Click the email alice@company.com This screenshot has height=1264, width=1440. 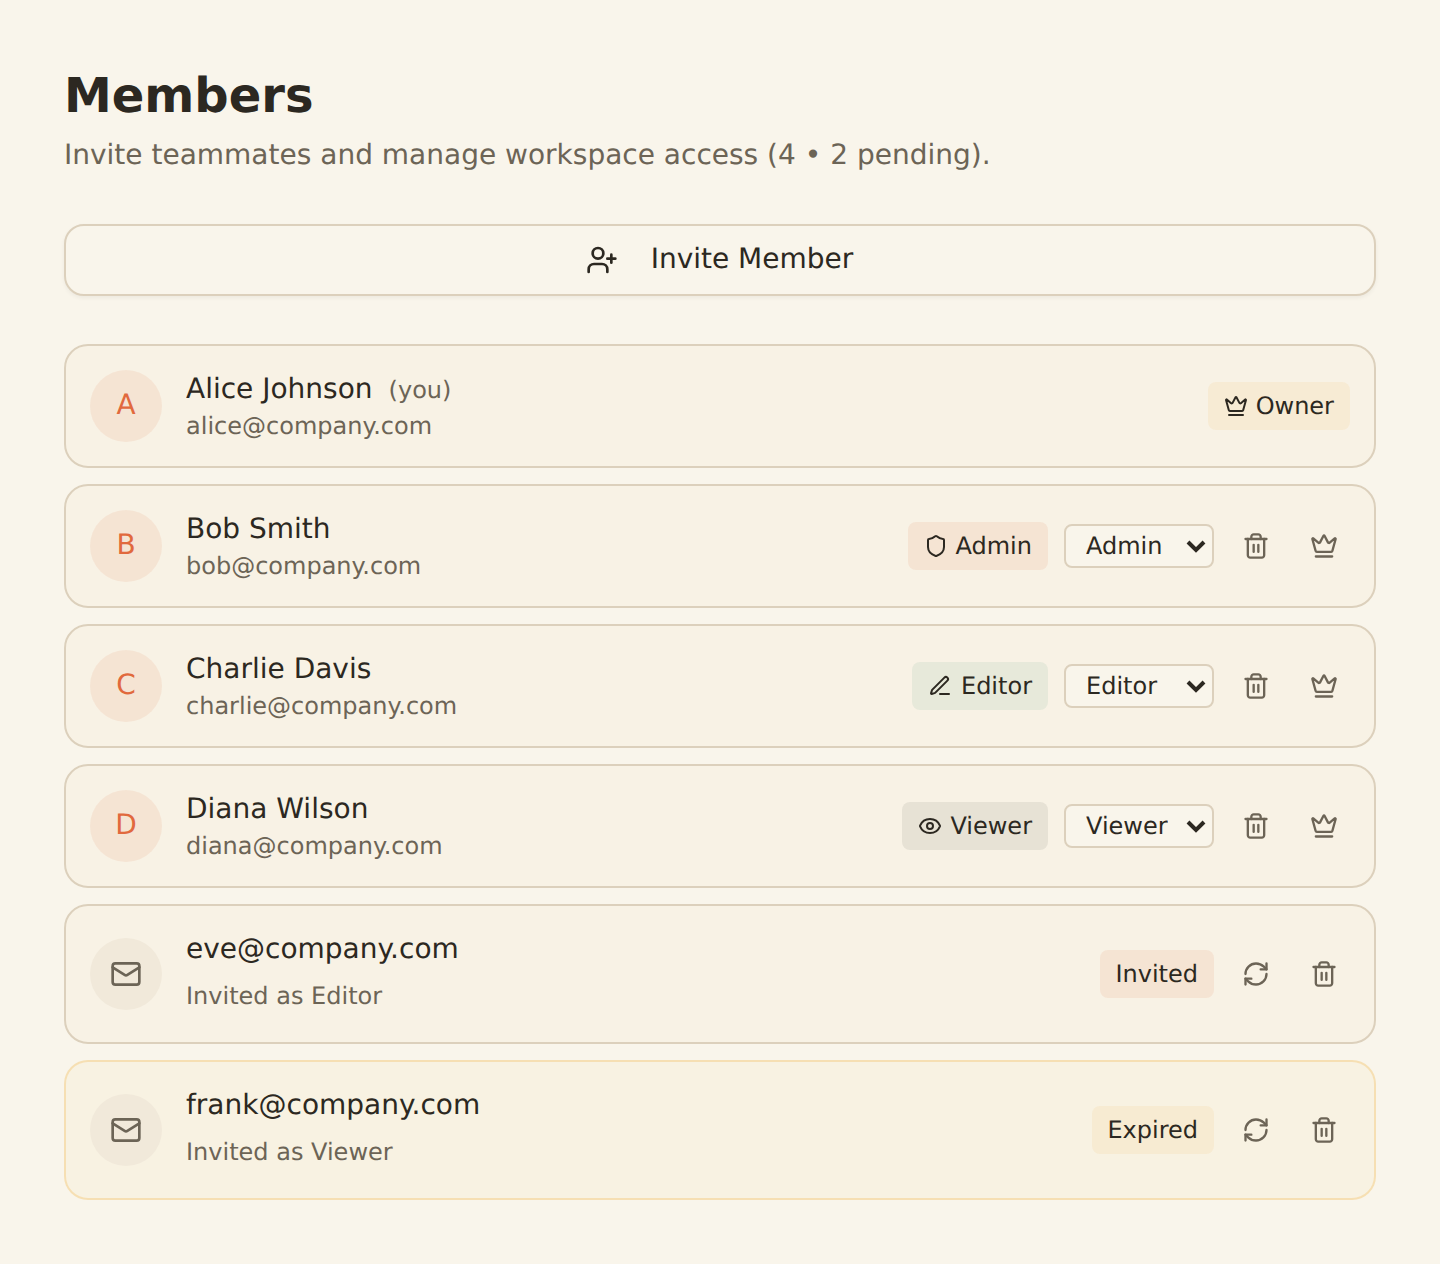(309, 426)
